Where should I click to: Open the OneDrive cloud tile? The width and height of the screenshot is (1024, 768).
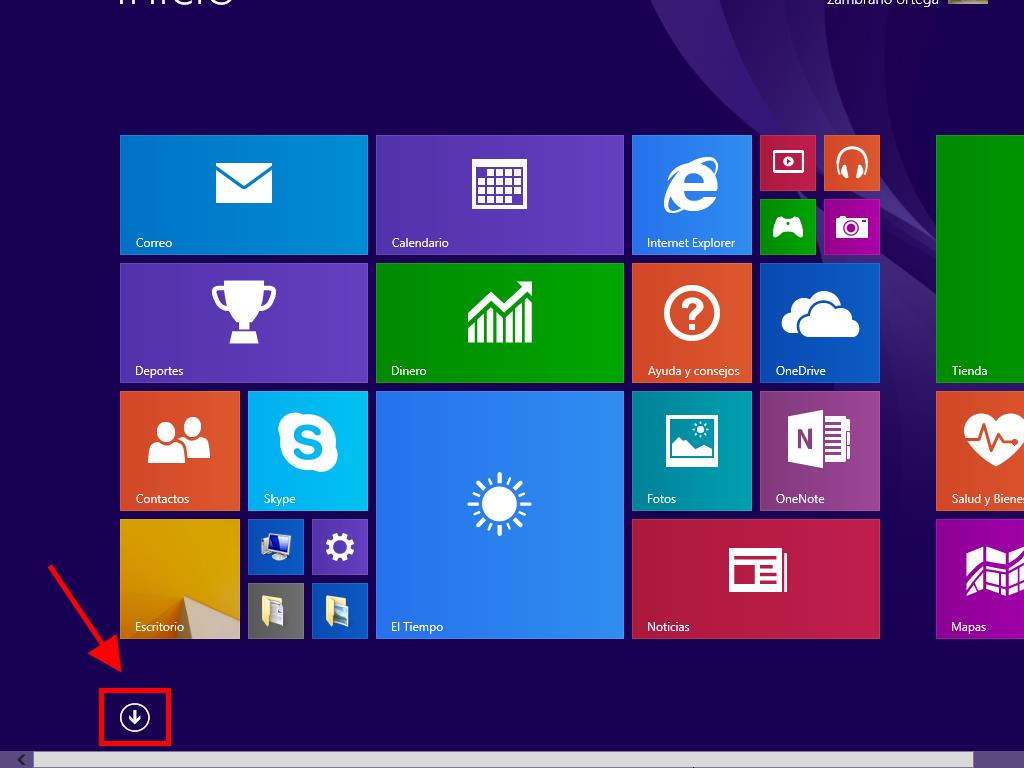tap(820, 323)
